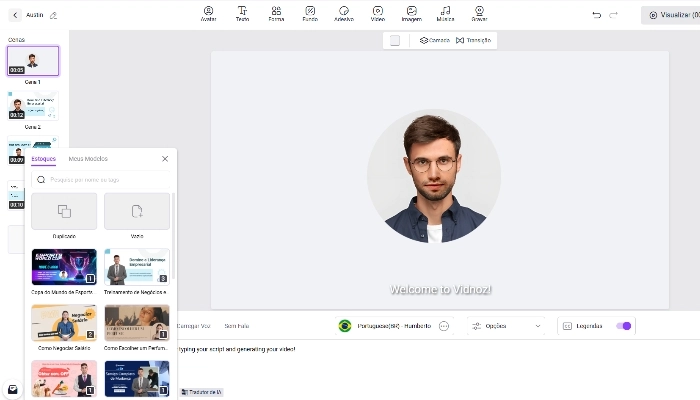700x400 pixels.
Task: Select the Texto tool
Action: point(242,14)
